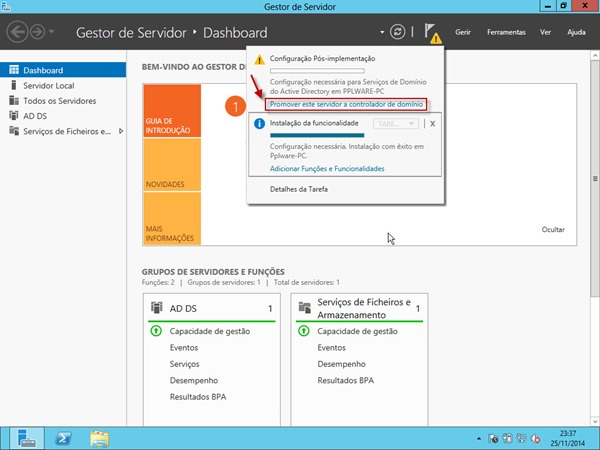Click green status icon in AD DS tile
This screenshot has height=450, width=600.
pos(156,331)
